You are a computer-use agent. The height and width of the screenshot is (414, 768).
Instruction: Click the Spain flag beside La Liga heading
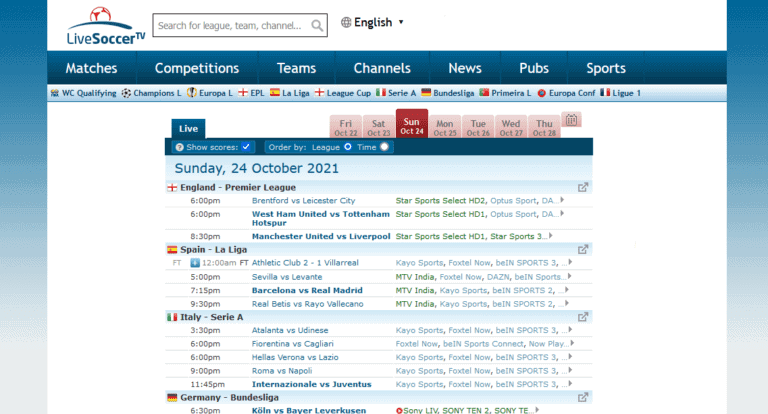tap(172, 250)
